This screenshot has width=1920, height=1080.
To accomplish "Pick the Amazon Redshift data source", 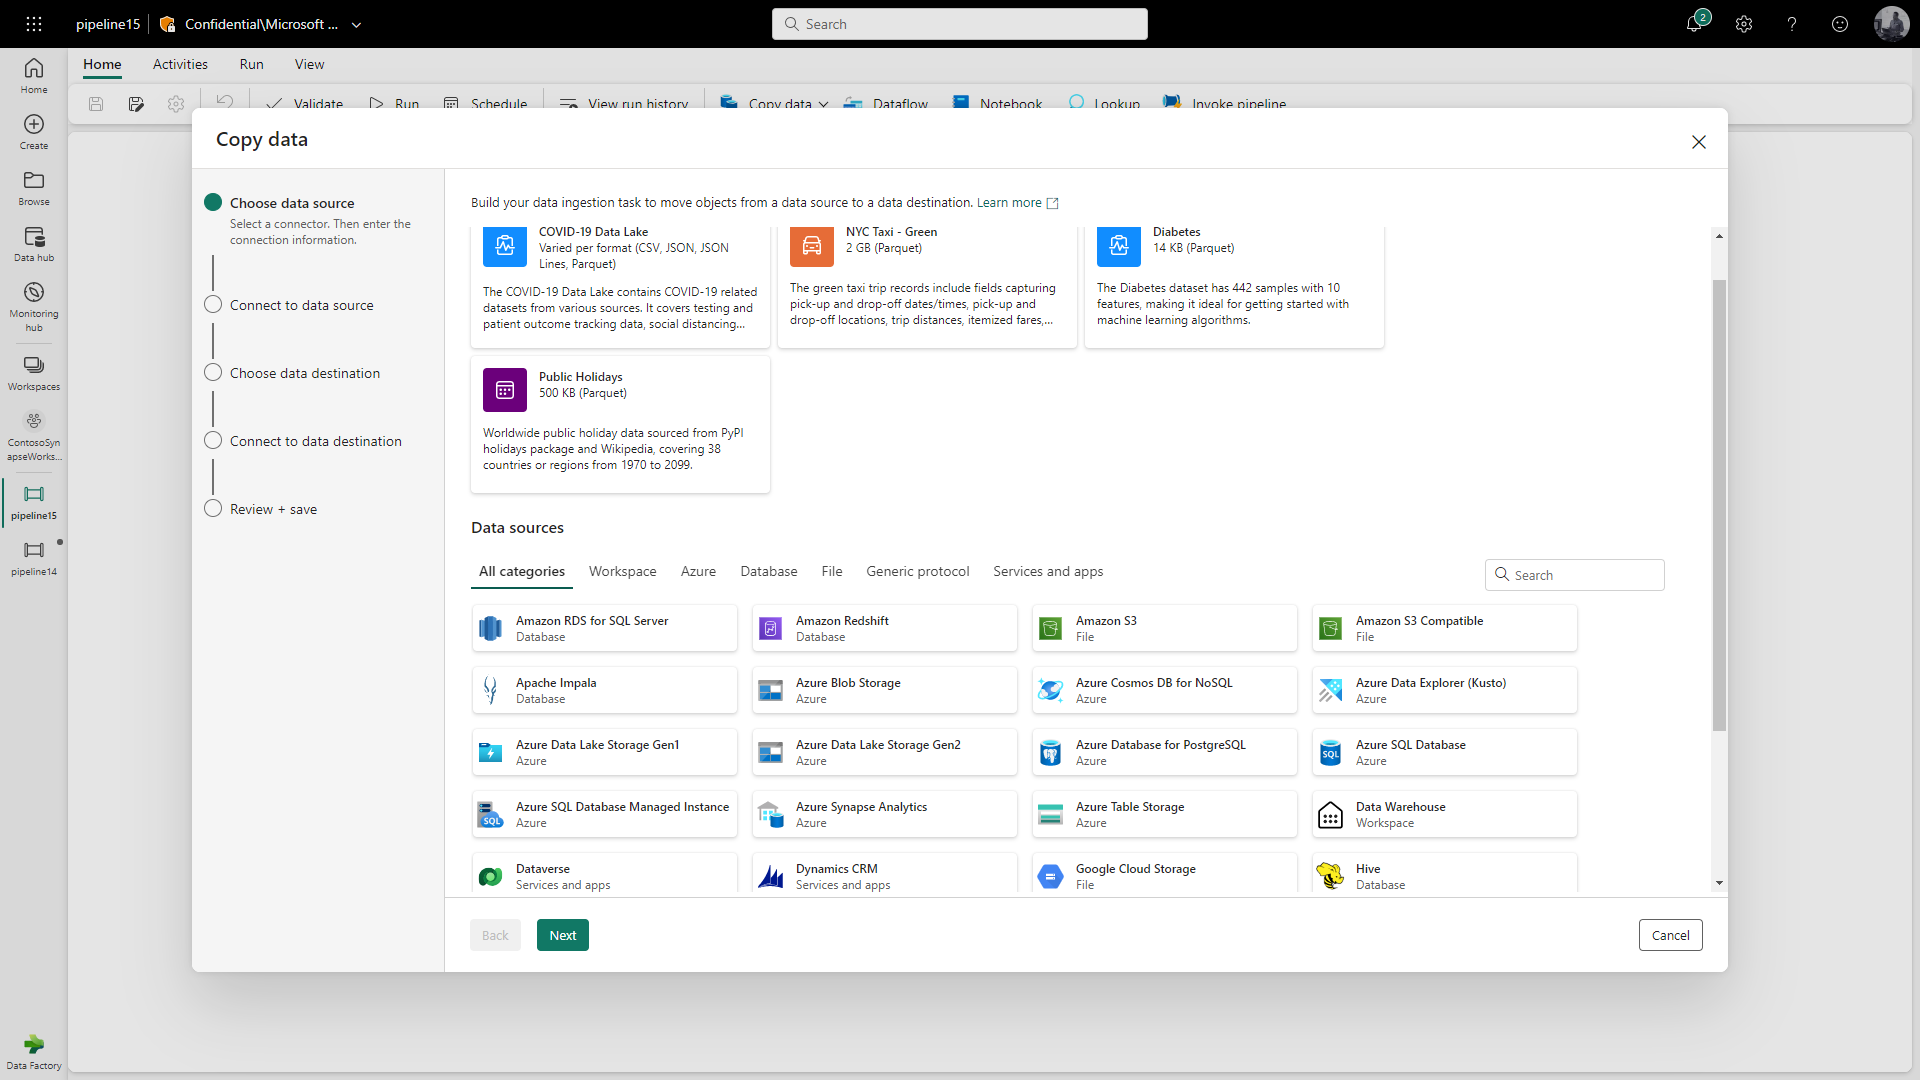I will tap(884, 628).
